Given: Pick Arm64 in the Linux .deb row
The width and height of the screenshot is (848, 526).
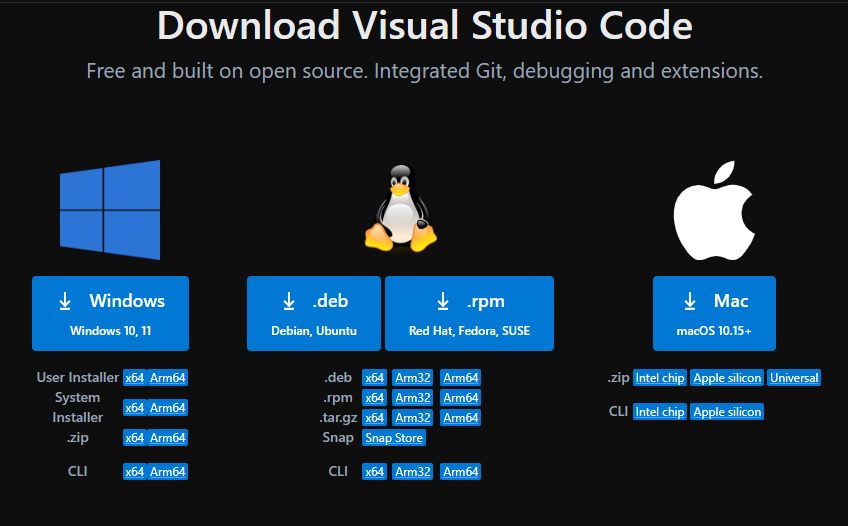Looking at the screenshot, I should coord(461,378).
